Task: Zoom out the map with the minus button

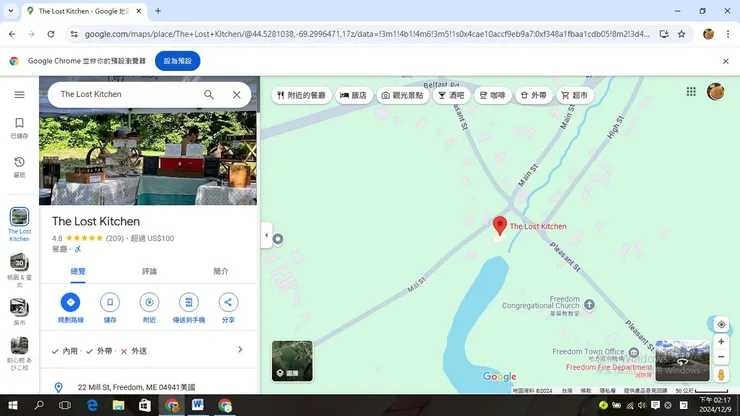Action: click(x=721, y=357)
